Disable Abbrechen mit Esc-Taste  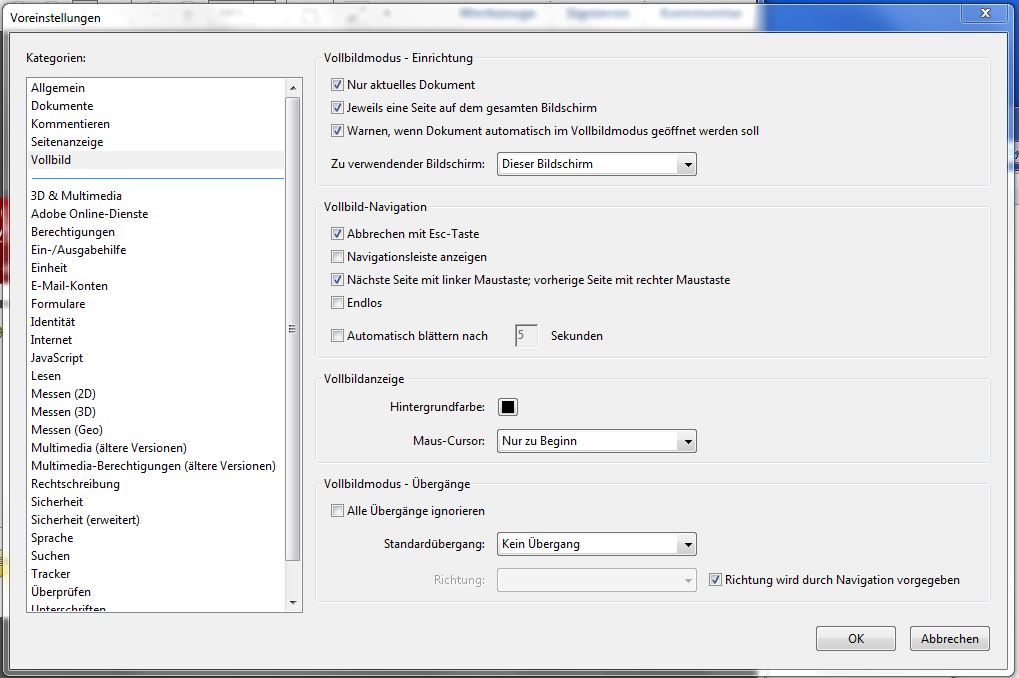click(337, 233)
